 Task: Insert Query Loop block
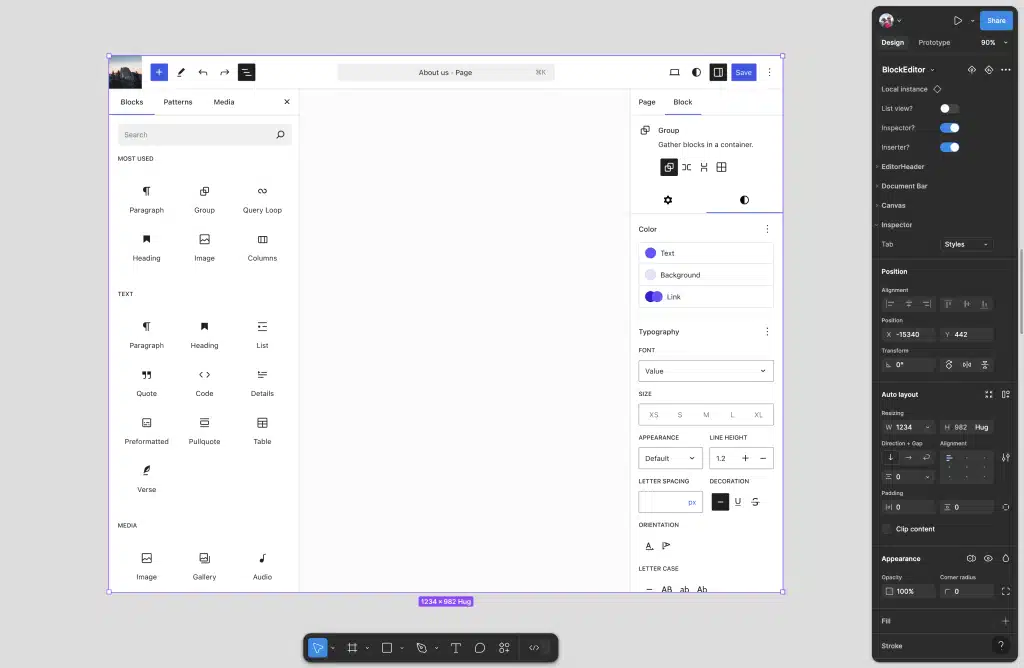point(262,200)
